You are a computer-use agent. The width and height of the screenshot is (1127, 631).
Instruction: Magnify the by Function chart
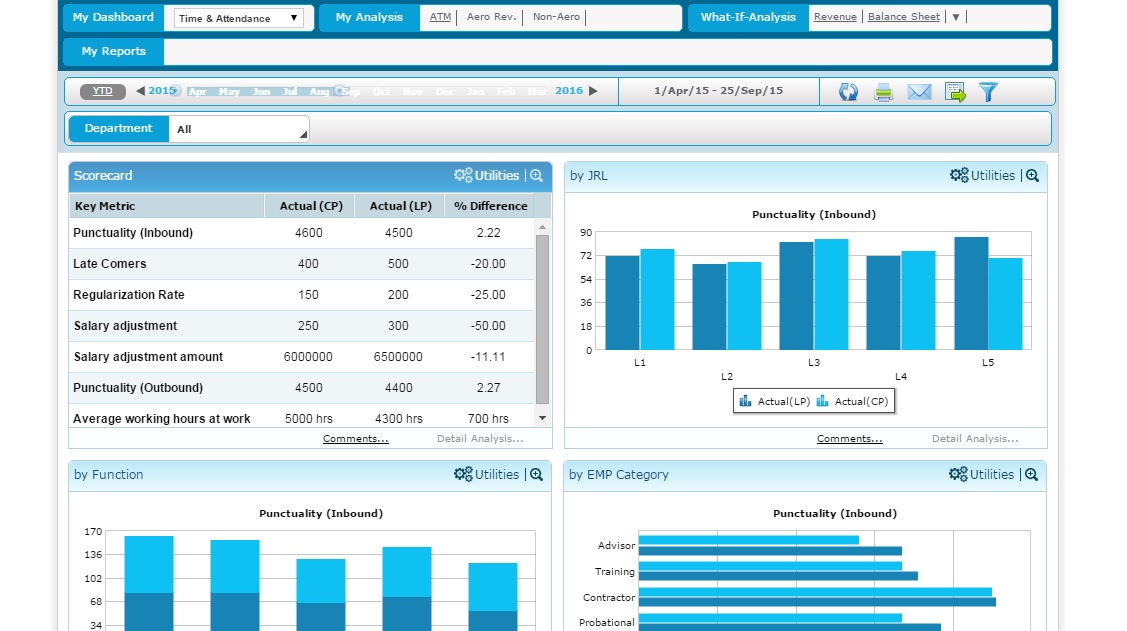[x=536, y=474]
